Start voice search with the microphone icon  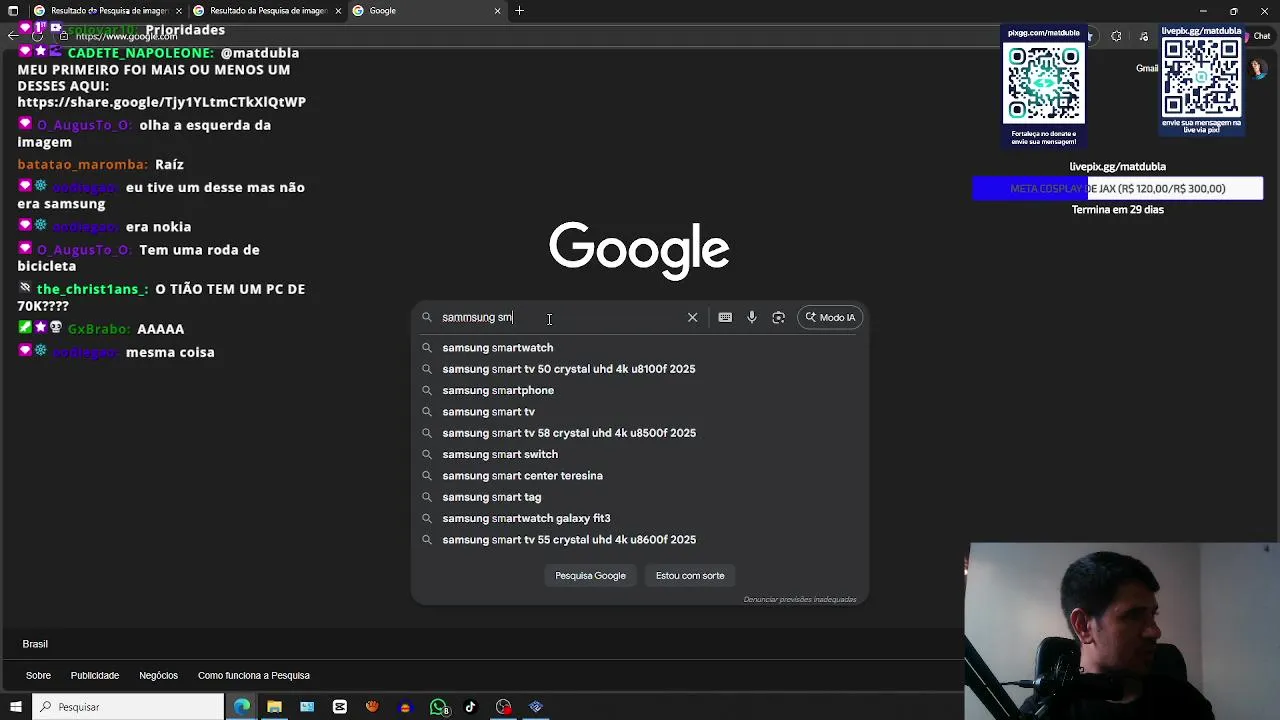point(752,317)
